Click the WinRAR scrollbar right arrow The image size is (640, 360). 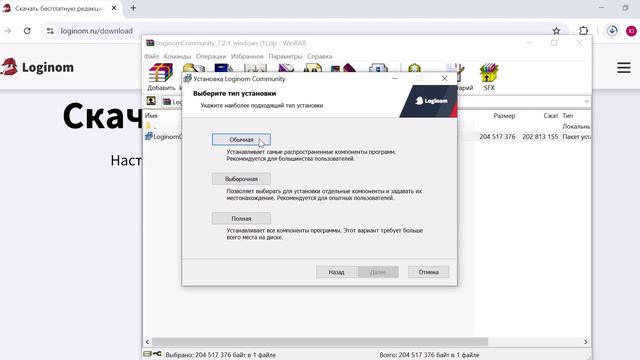point(586,342)
